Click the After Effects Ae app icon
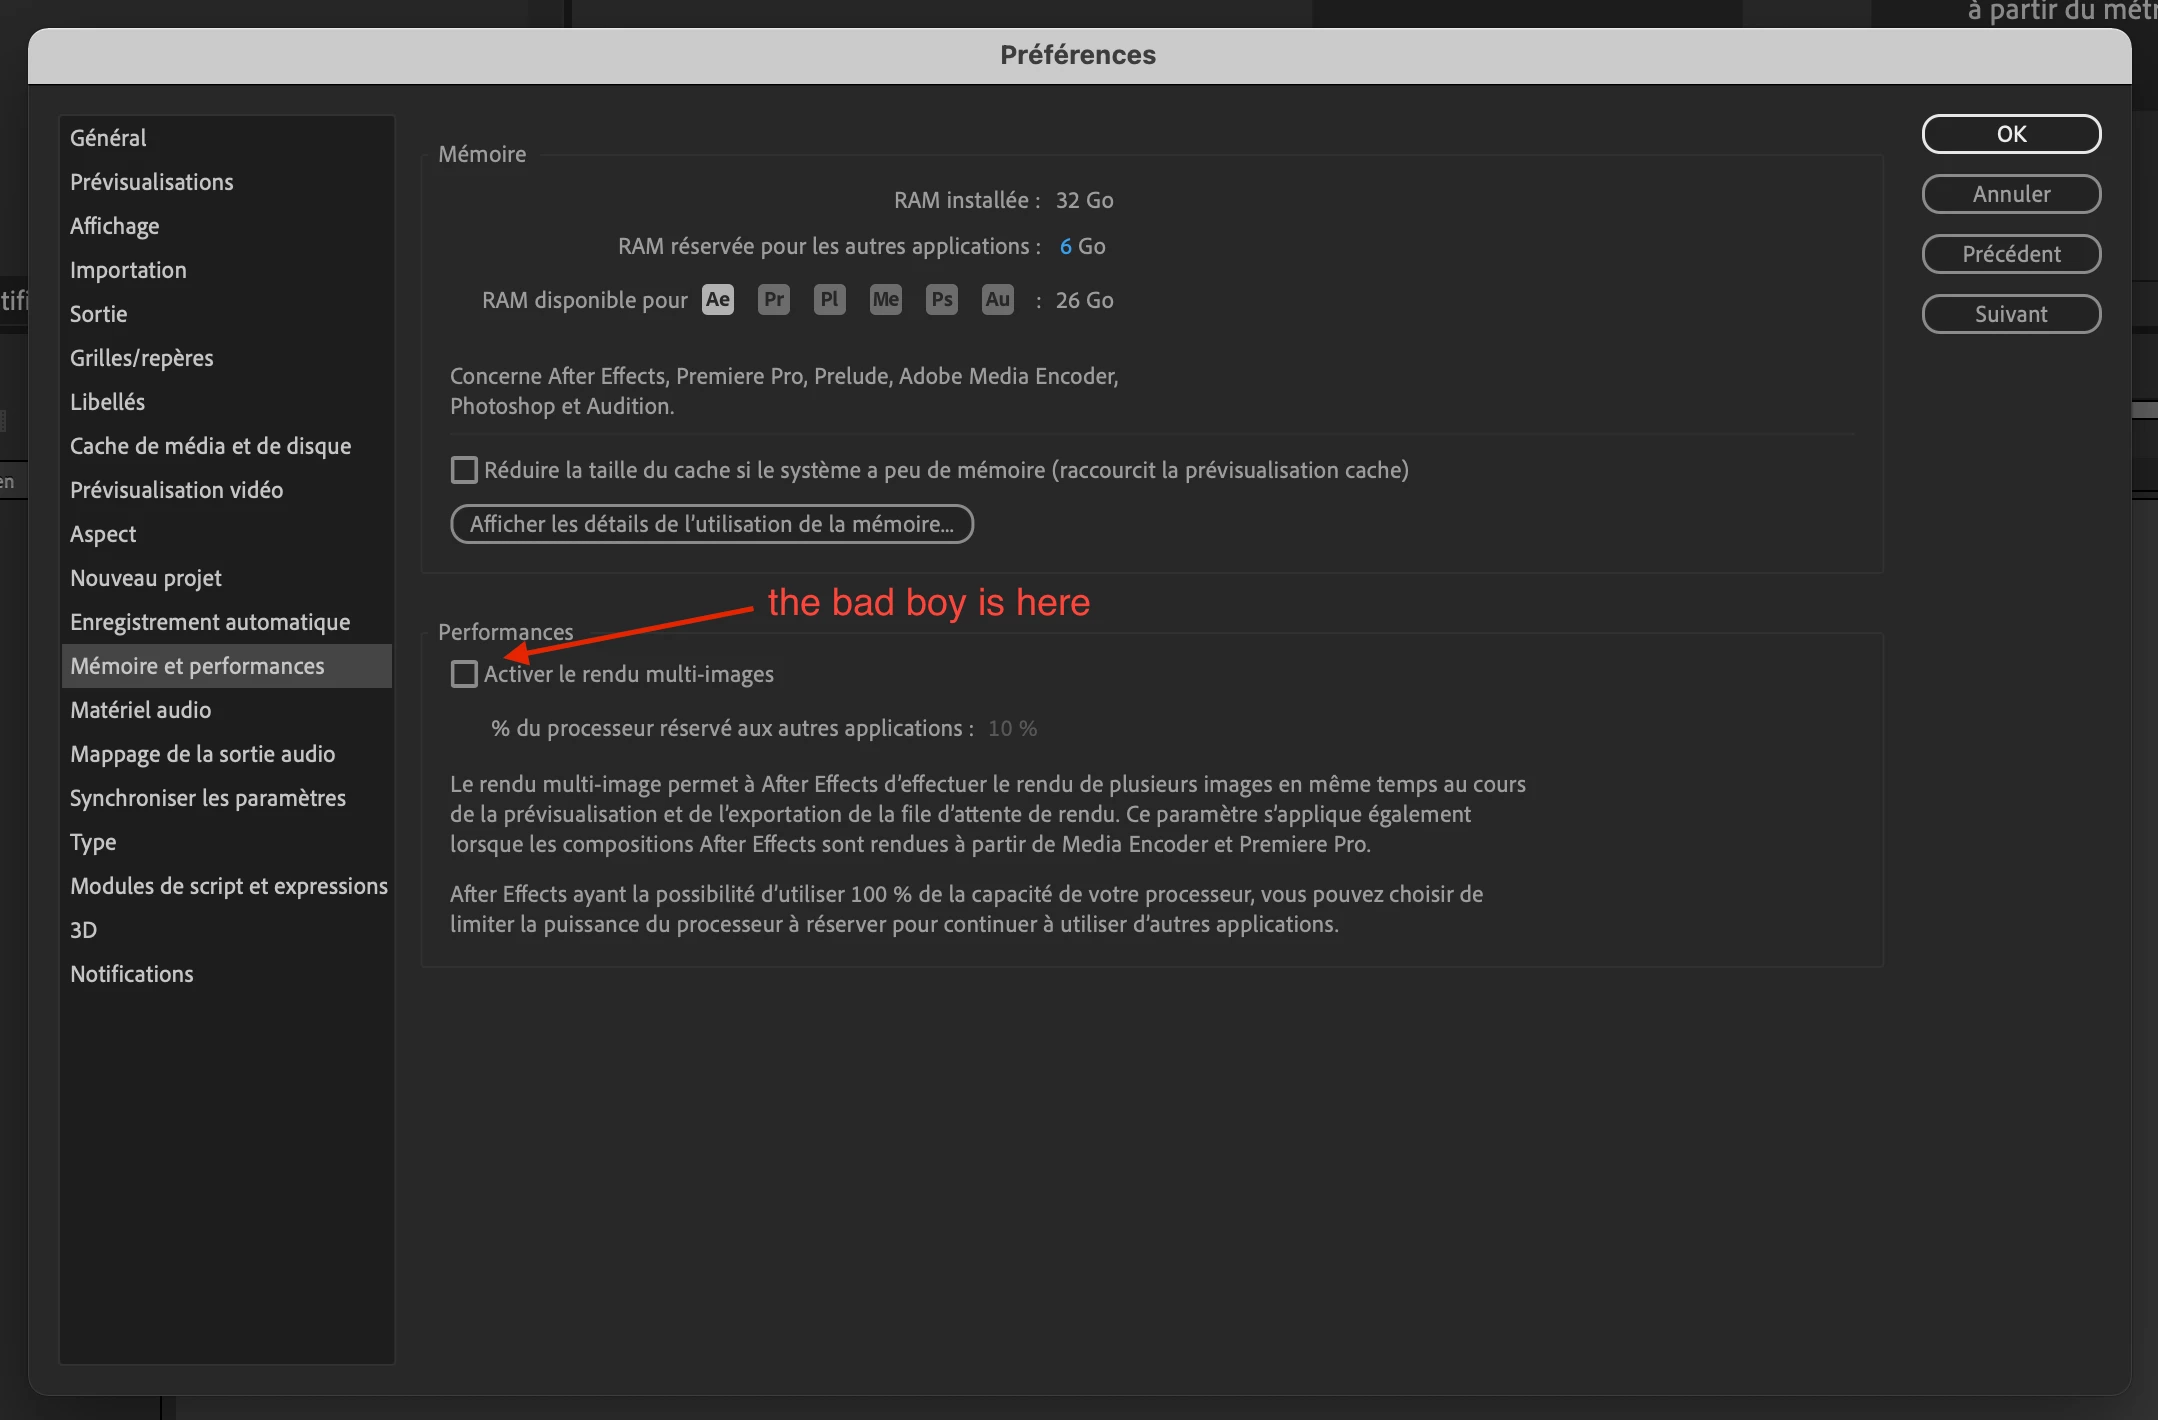 (x=717, y=300)
